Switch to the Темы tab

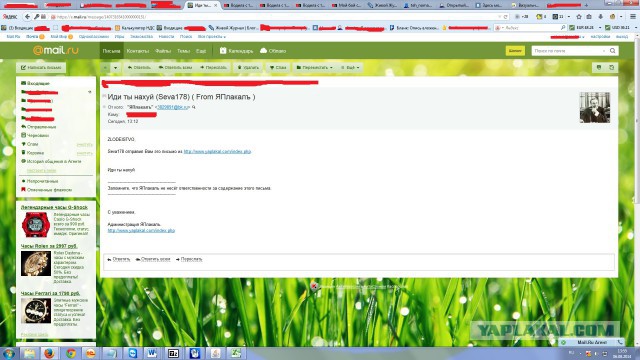tap(183, 51)
